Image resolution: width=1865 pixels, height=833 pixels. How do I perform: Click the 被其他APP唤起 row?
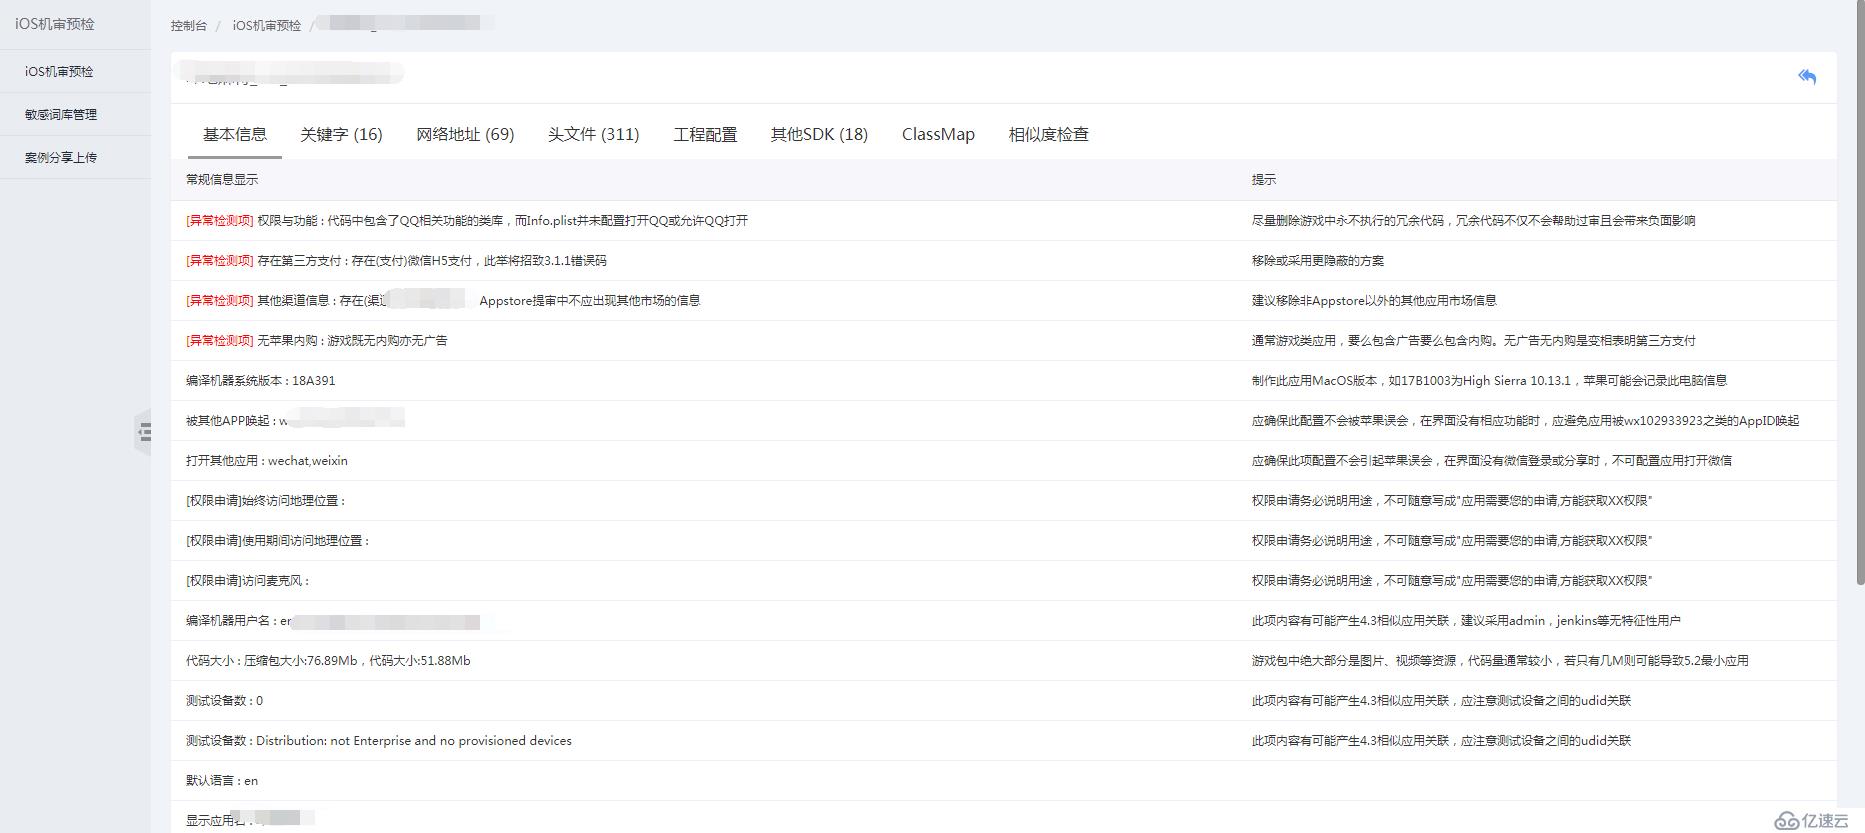1004,421
